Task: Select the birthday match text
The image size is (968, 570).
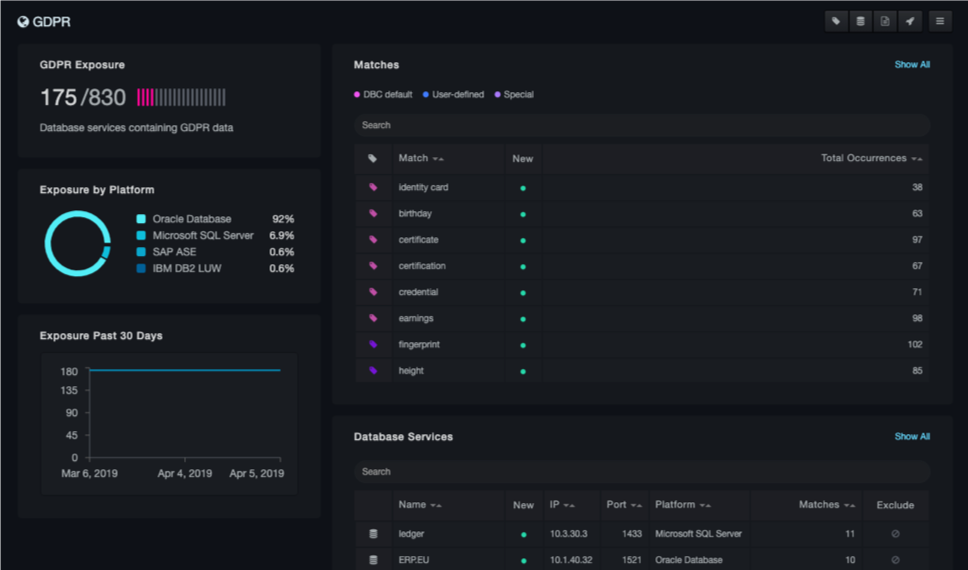Action: click(x=415, y=213)
